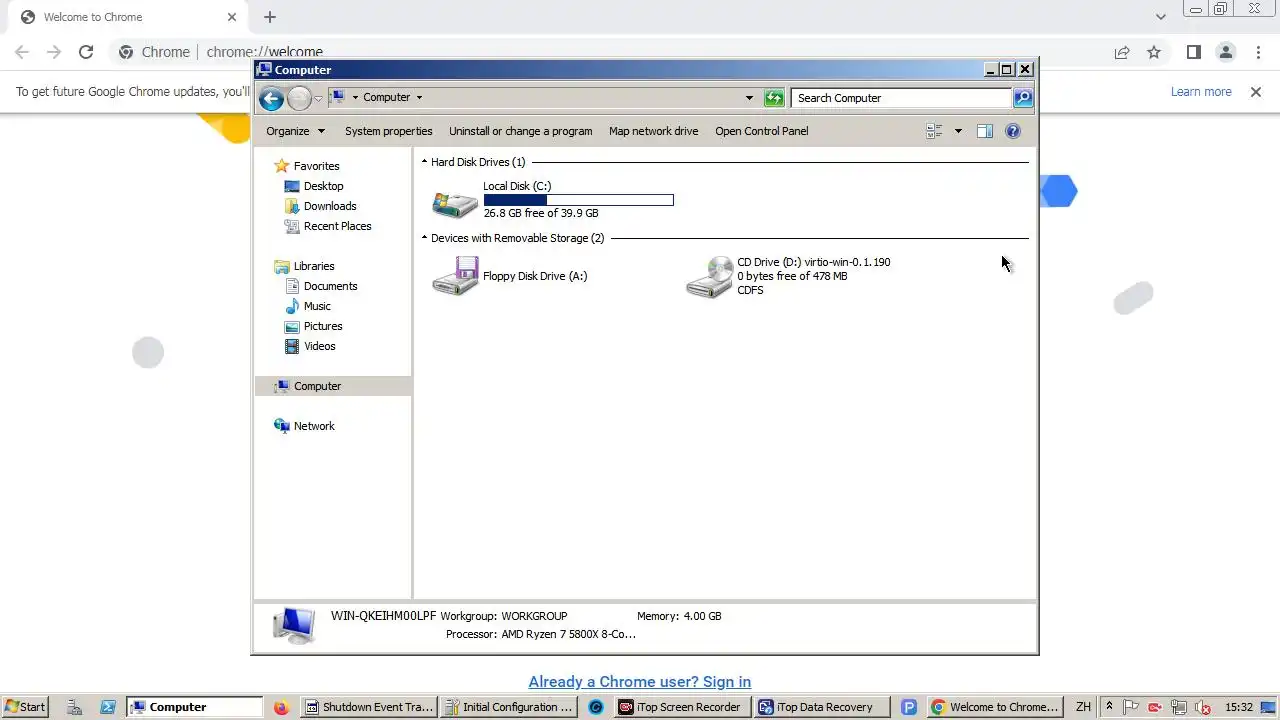Click Already a Chrome user? Sign in
The width and height of the screenshot is (1280, 720).
[x=640, y=682]
